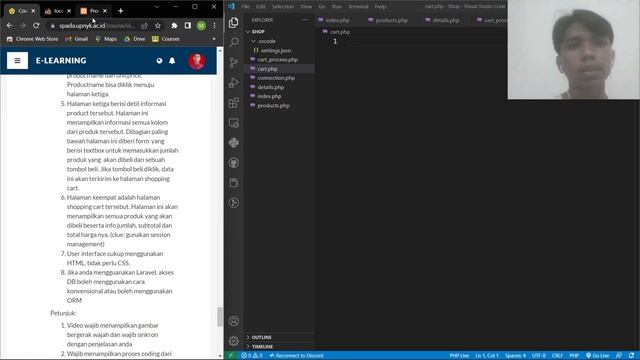Open Selection menu in VS Code
Image resolution: width=640 pixels, height=360 pixels.
coord(282,7)
